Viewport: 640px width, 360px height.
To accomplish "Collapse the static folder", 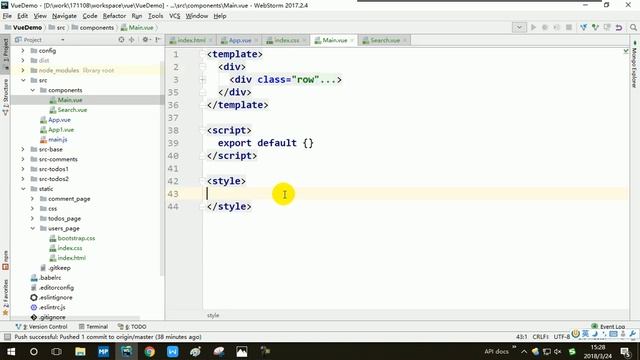I will pyautogui.click(x=23, y=189).
